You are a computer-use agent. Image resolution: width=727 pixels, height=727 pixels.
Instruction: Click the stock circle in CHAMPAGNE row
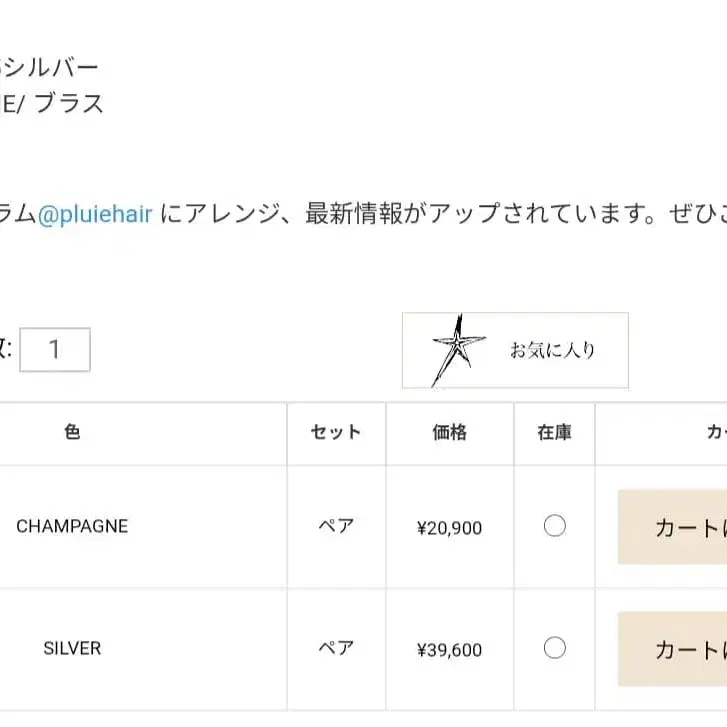(555, 526)
